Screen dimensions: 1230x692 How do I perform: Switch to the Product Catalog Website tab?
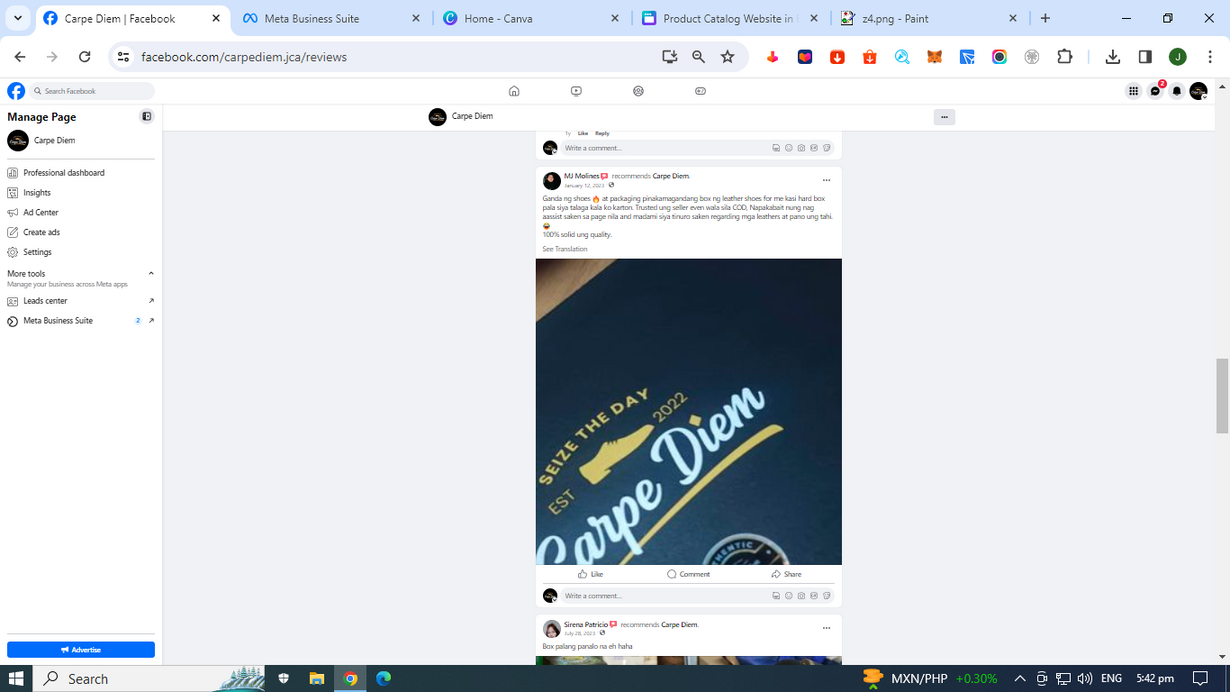pos(731,18)
